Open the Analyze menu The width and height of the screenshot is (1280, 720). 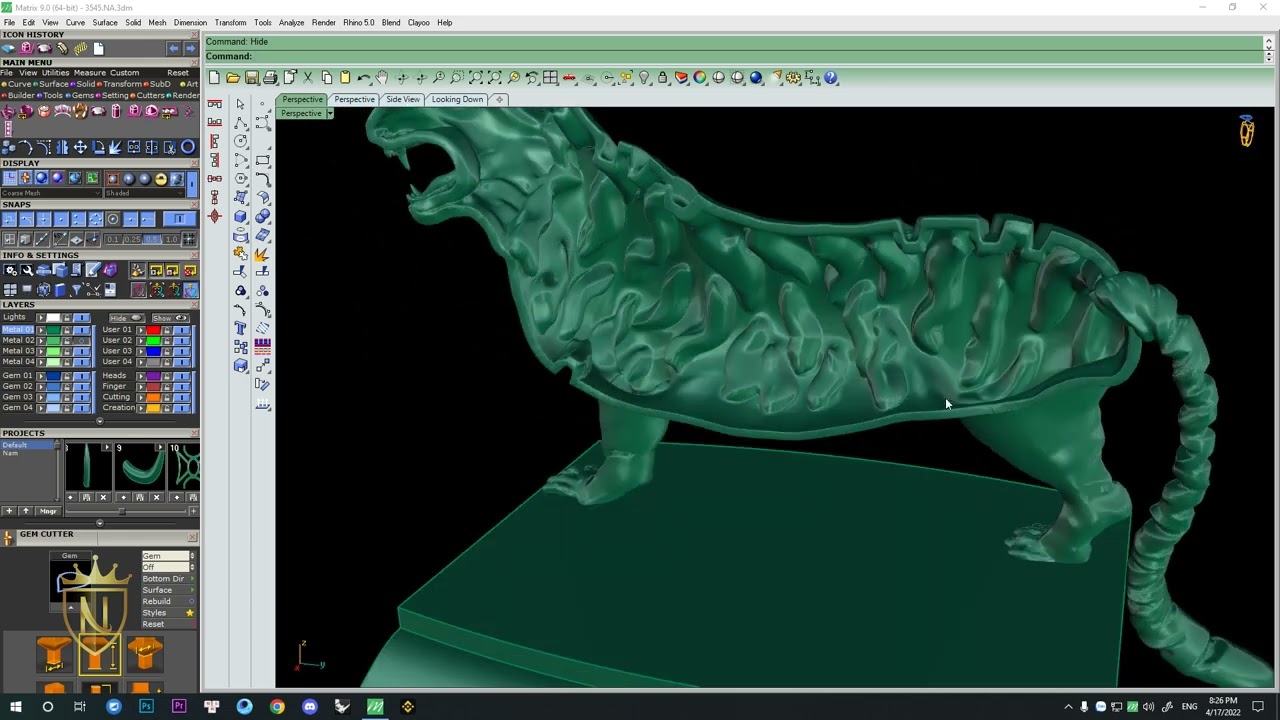(291, 22)
